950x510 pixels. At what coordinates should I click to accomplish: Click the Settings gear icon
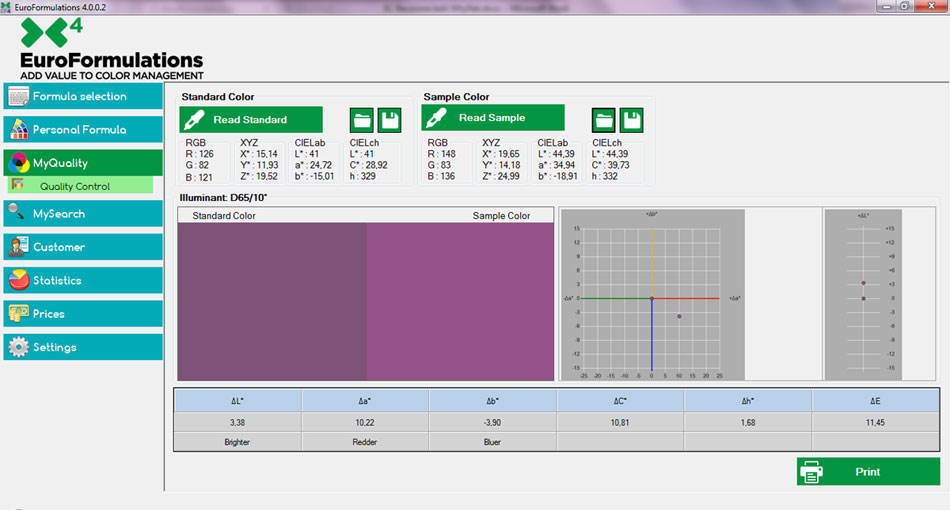tap(18, 347)
